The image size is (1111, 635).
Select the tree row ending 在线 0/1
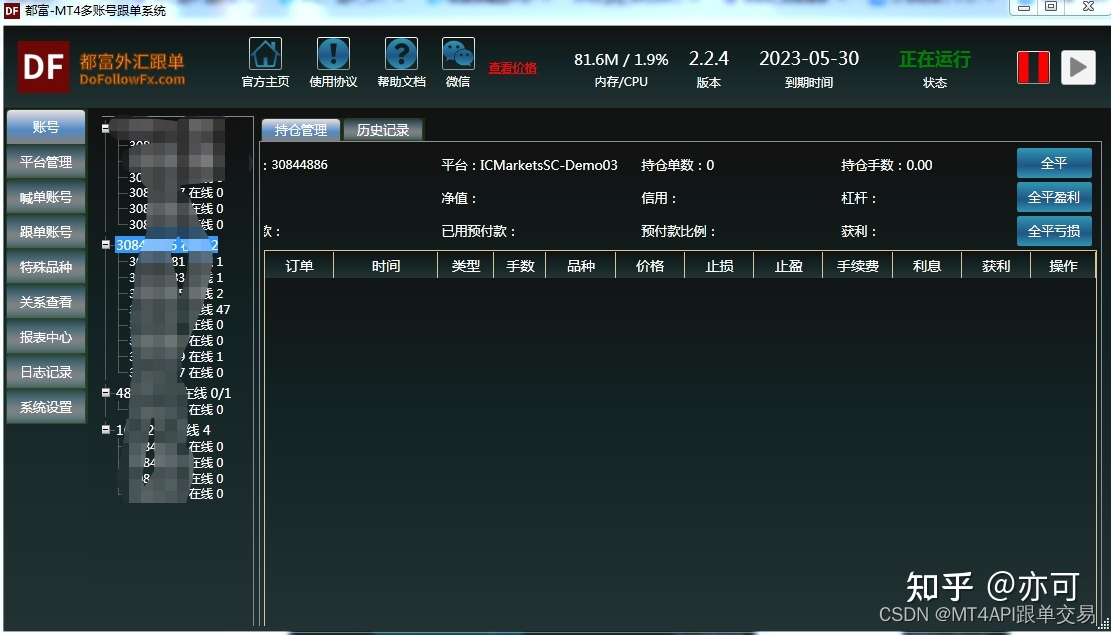(174, 393)
